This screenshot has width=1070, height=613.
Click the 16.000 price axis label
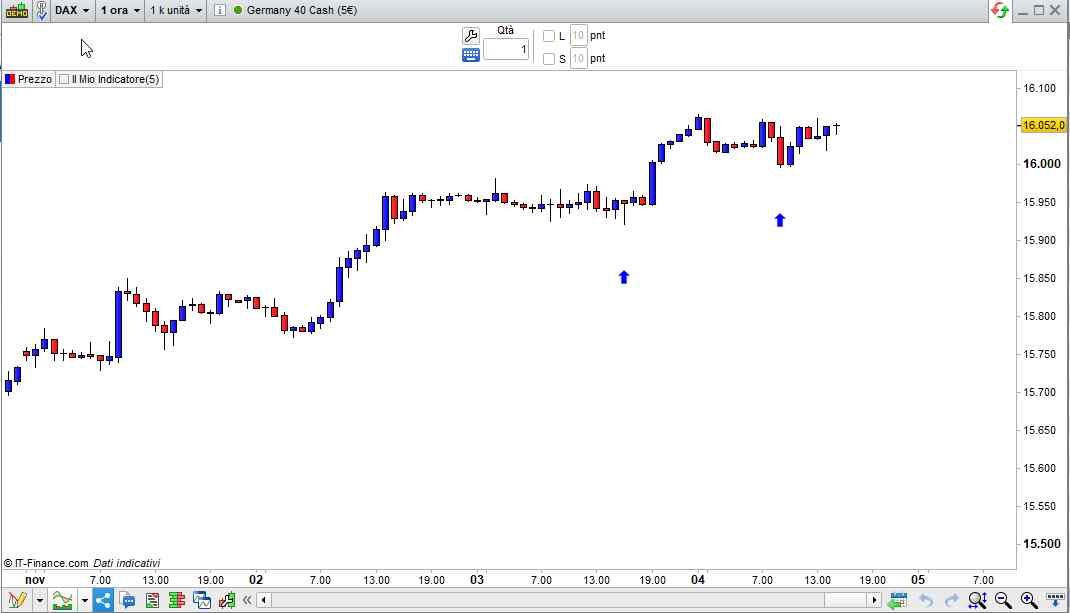pos(1042,164)
